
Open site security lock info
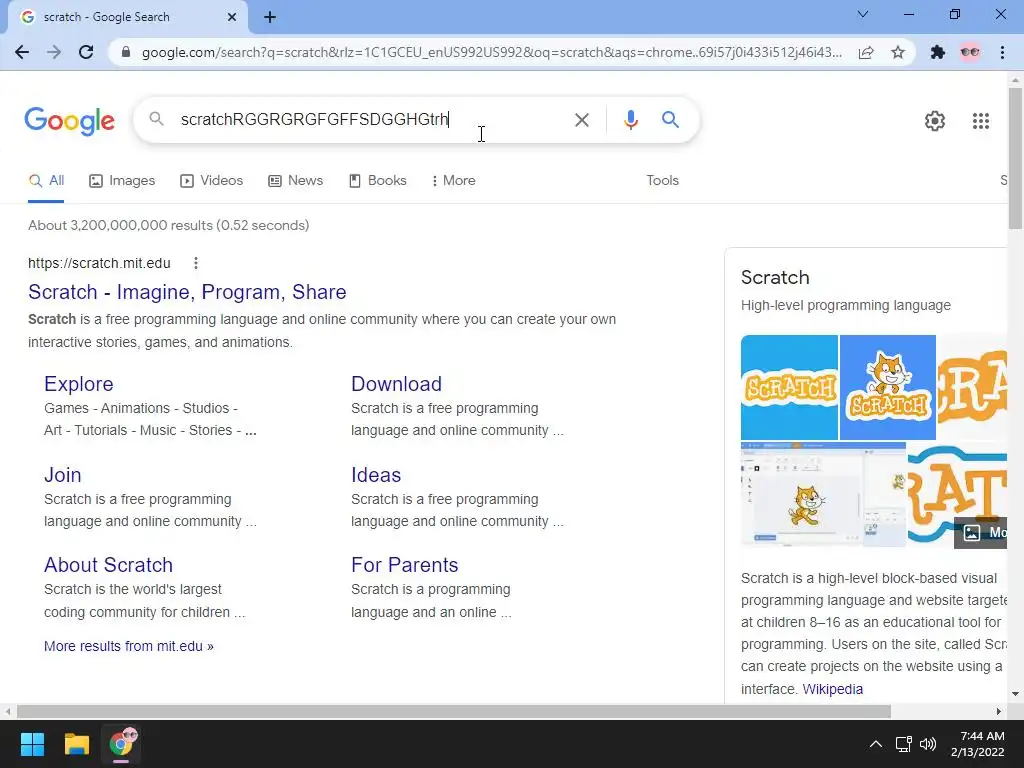[x=126, y=52]
